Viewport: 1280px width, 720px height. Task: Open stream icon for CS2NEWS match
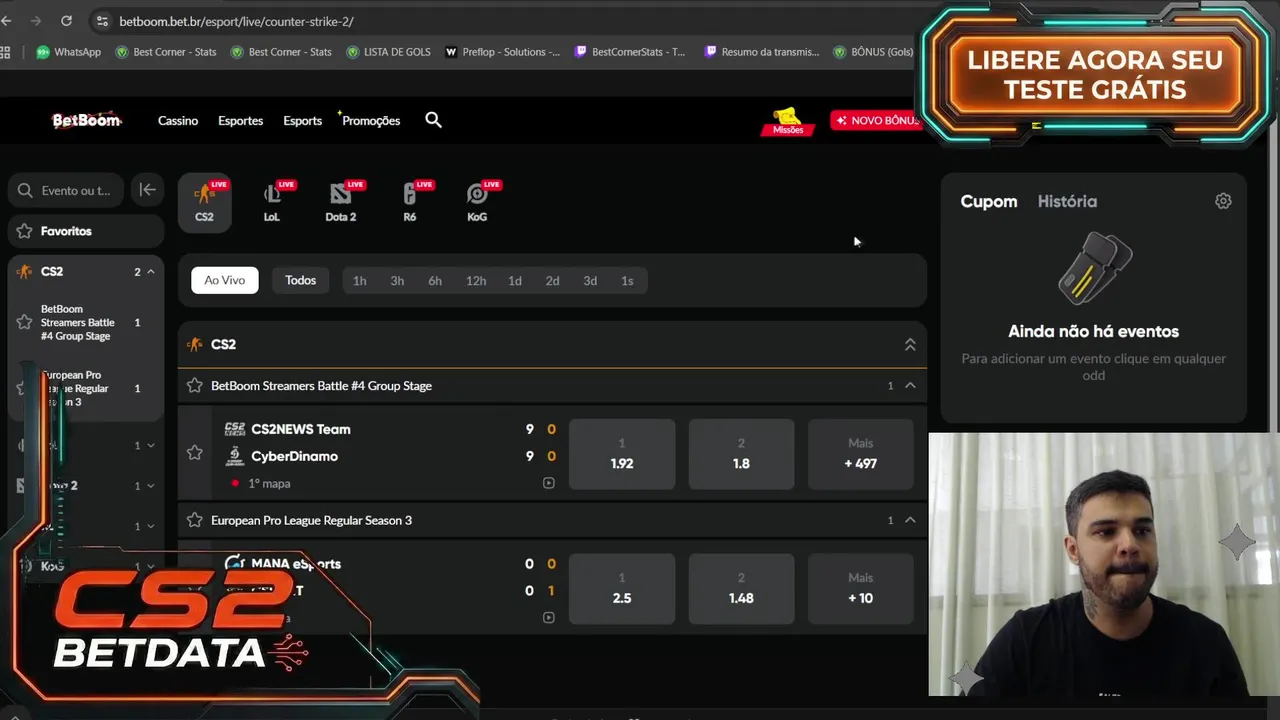click(548, 483)
